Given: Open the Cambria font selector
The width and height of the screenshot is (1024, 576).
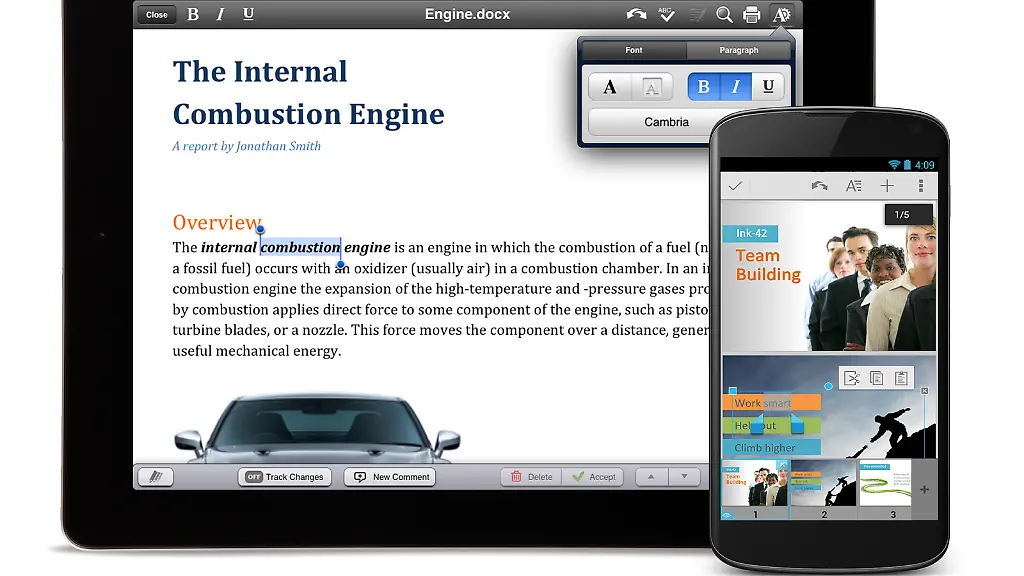Looking at the screenshot, I should (665, 121).
